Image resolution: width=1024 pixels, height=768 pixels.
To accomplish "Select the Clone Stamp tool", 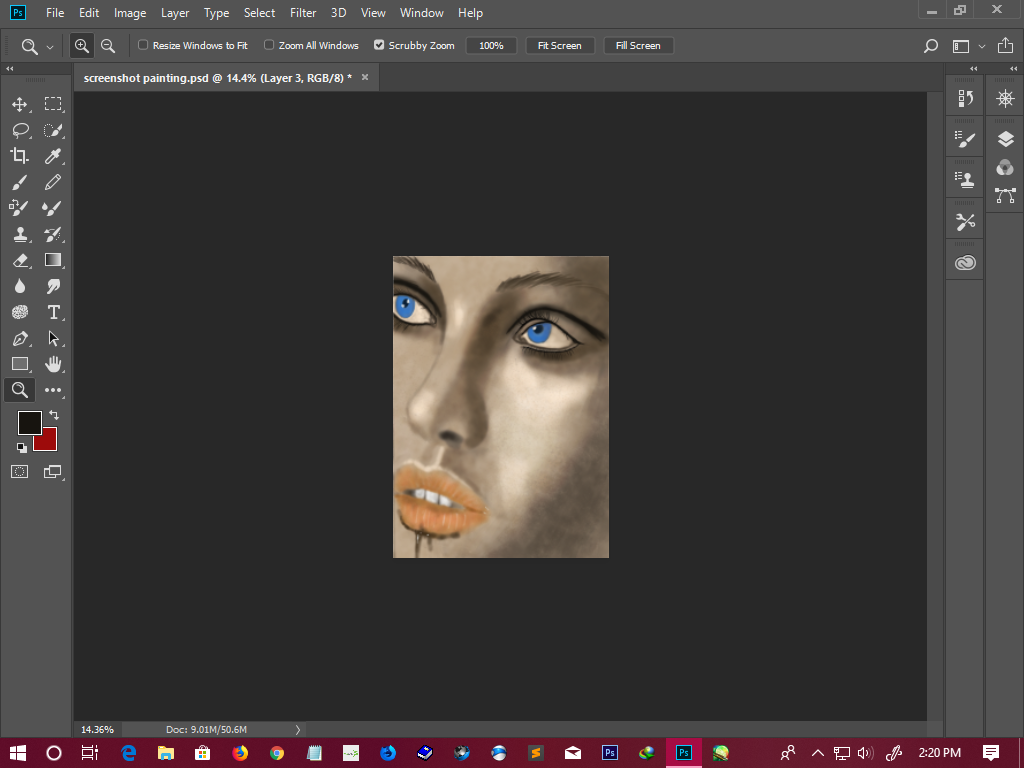I will 19,234.
